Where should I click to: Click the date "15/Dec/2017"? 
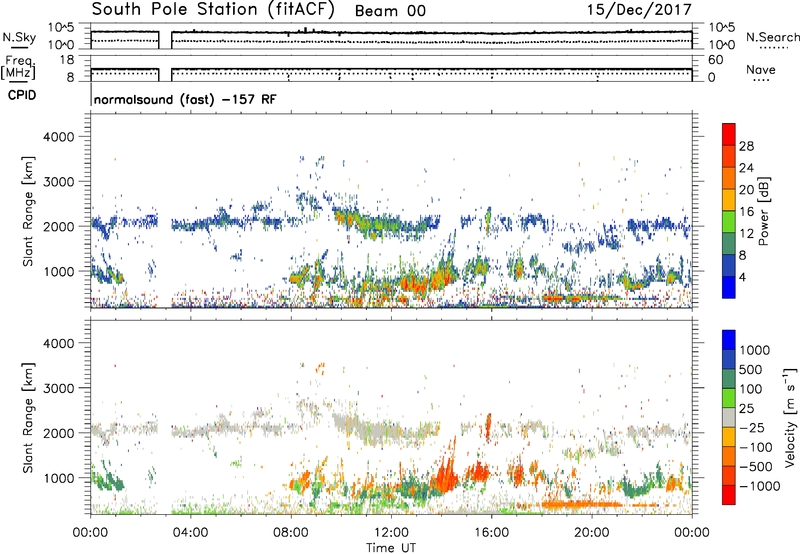pos(639,9)
